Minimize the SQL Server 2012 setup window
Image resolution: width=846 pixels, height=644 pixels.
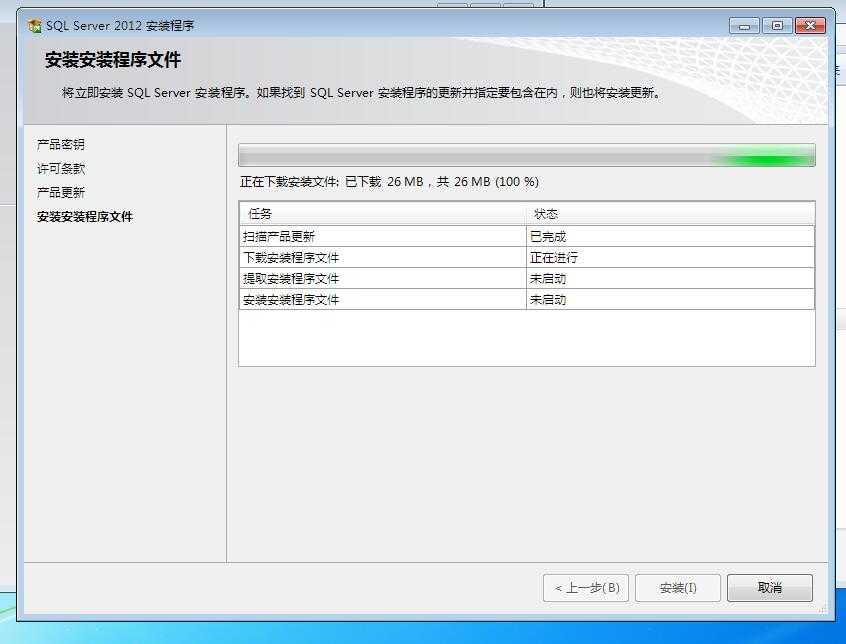[x=744, y=25]
